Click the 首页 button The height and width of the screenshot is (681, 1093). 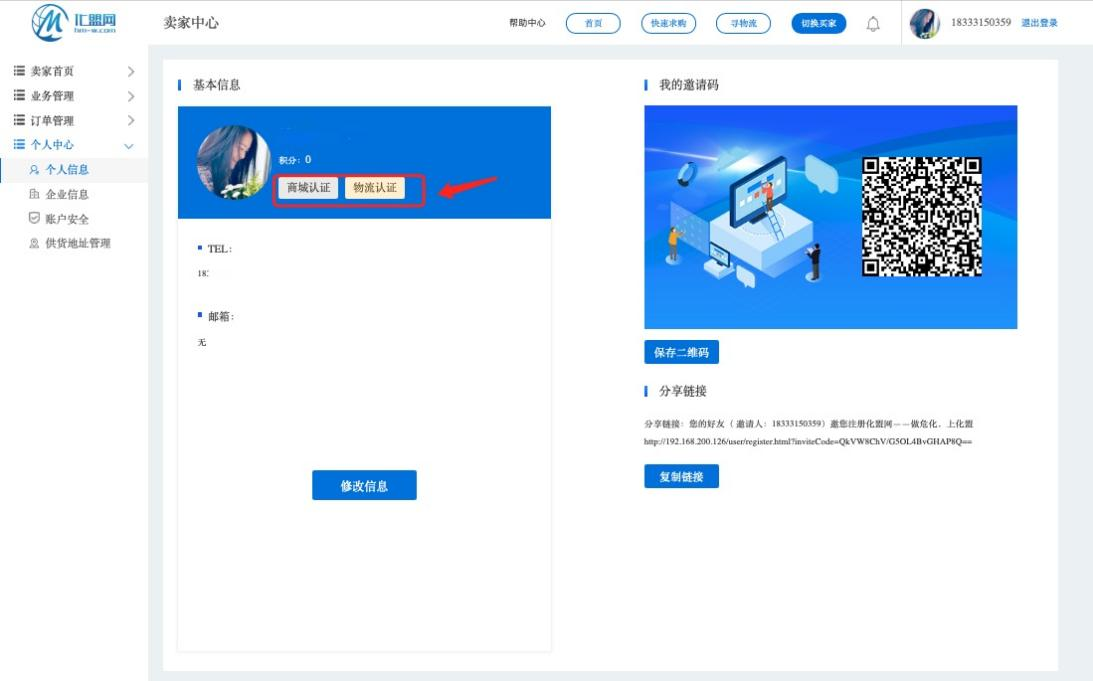[593, 23]
